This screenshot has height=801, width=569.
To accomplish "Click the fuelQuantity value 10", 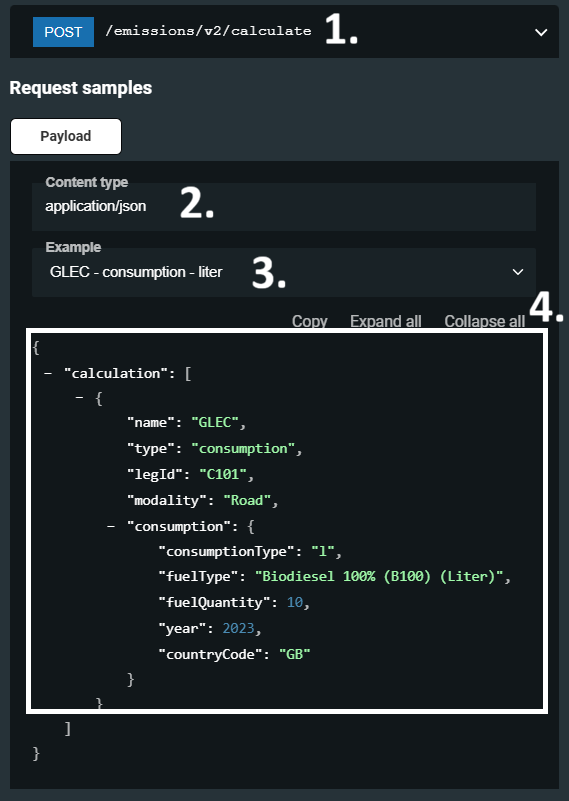I will (295, 602).
